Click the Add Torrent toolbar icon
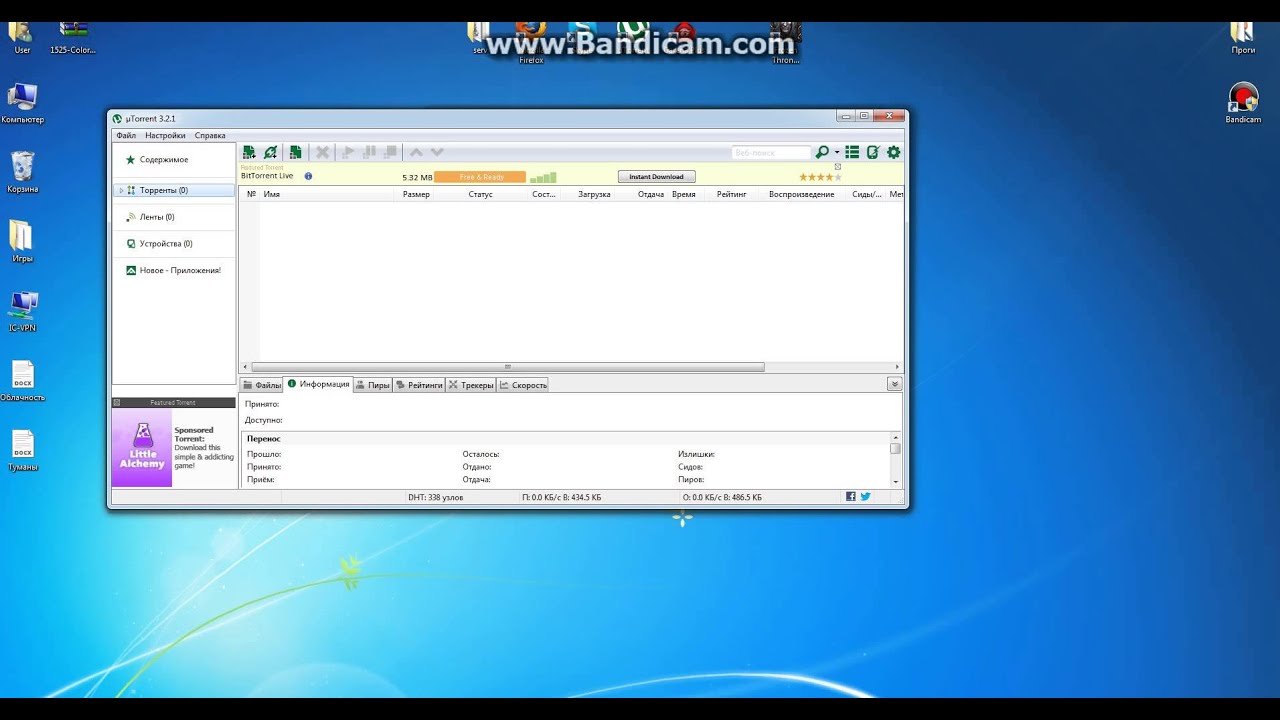1280x720 pixels. [x=249, y=152]
